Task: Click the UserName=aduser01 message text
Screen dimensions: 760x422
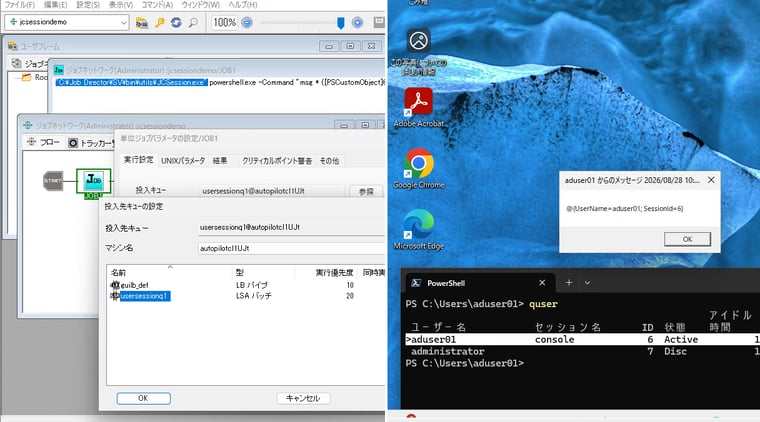Action: point(625,209)
